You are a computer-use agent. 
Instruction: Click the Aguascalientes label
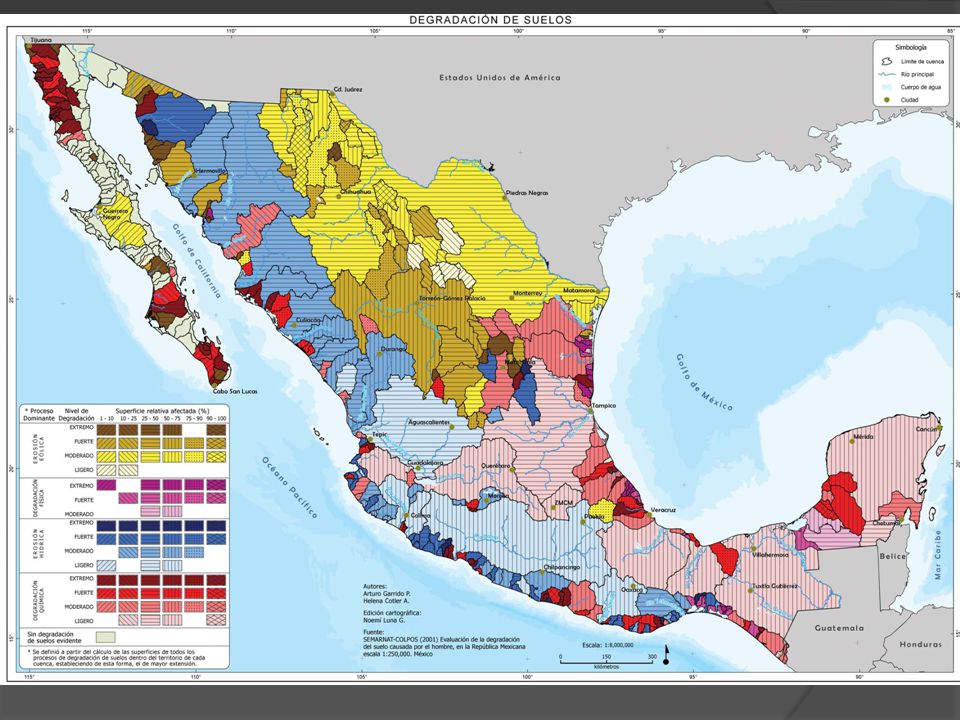point(429,422)
